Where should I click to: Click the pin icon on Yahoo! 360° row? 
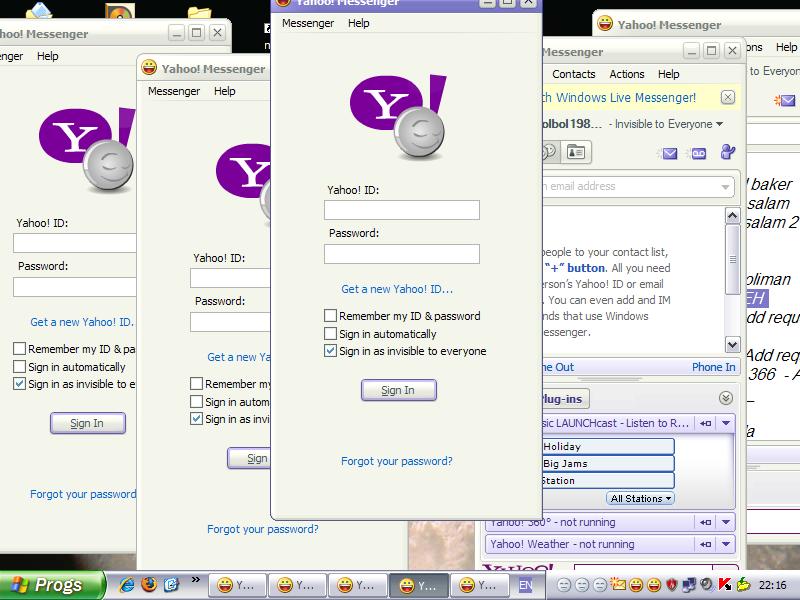[x=706, y=522]
